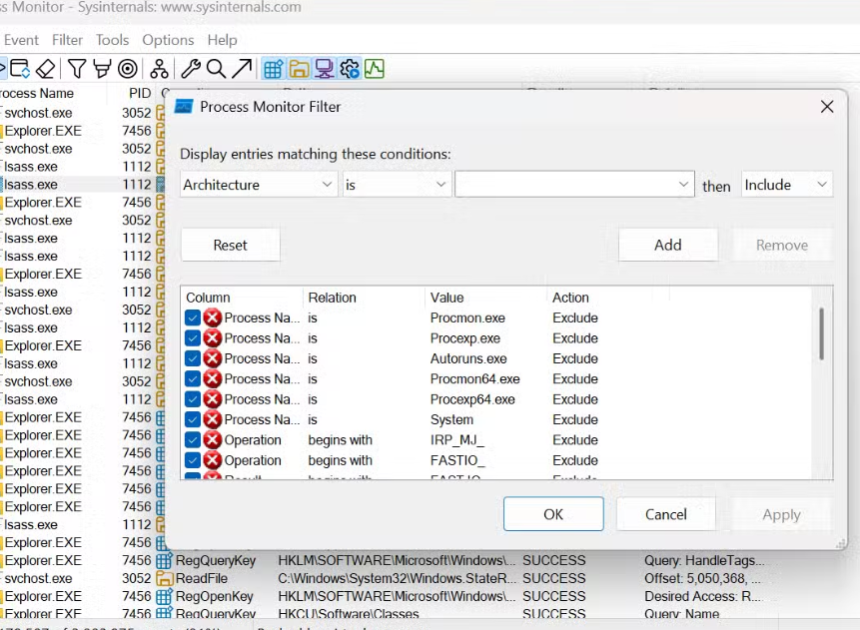This screenshot has height=630, width=860.
Task: Click the red X icon of FASTIO_ filter
Action: (212, 460)
